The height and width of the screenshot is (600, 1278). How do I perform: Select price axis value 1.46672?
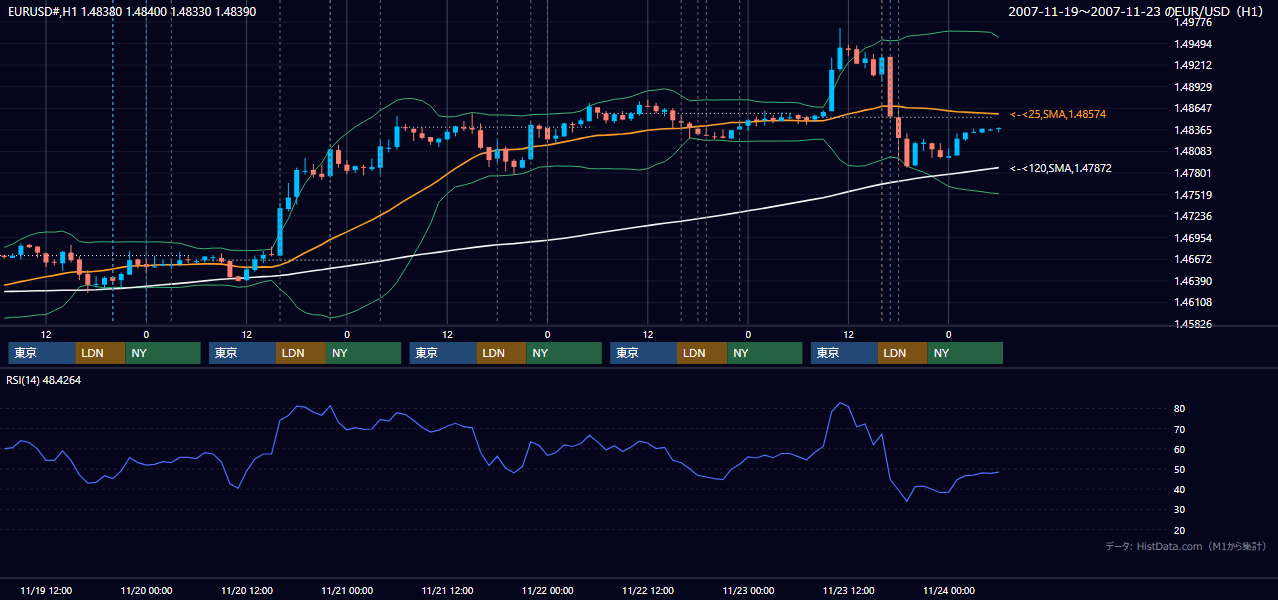click(x=1193, y=259)
